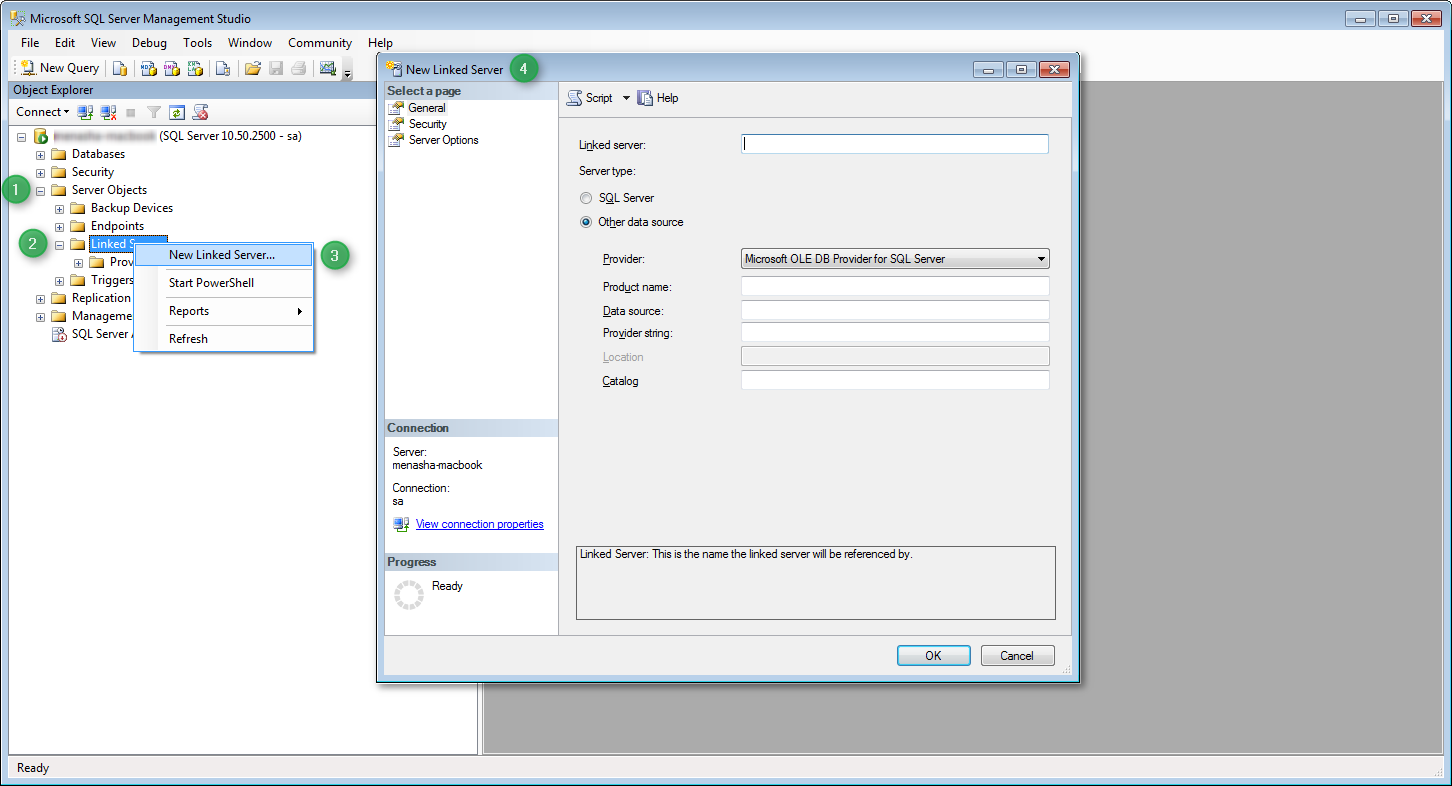Click the SQL Server Agent icon in tree
This screenshot has width=1452, height=786.
click(x=59, y=334)
